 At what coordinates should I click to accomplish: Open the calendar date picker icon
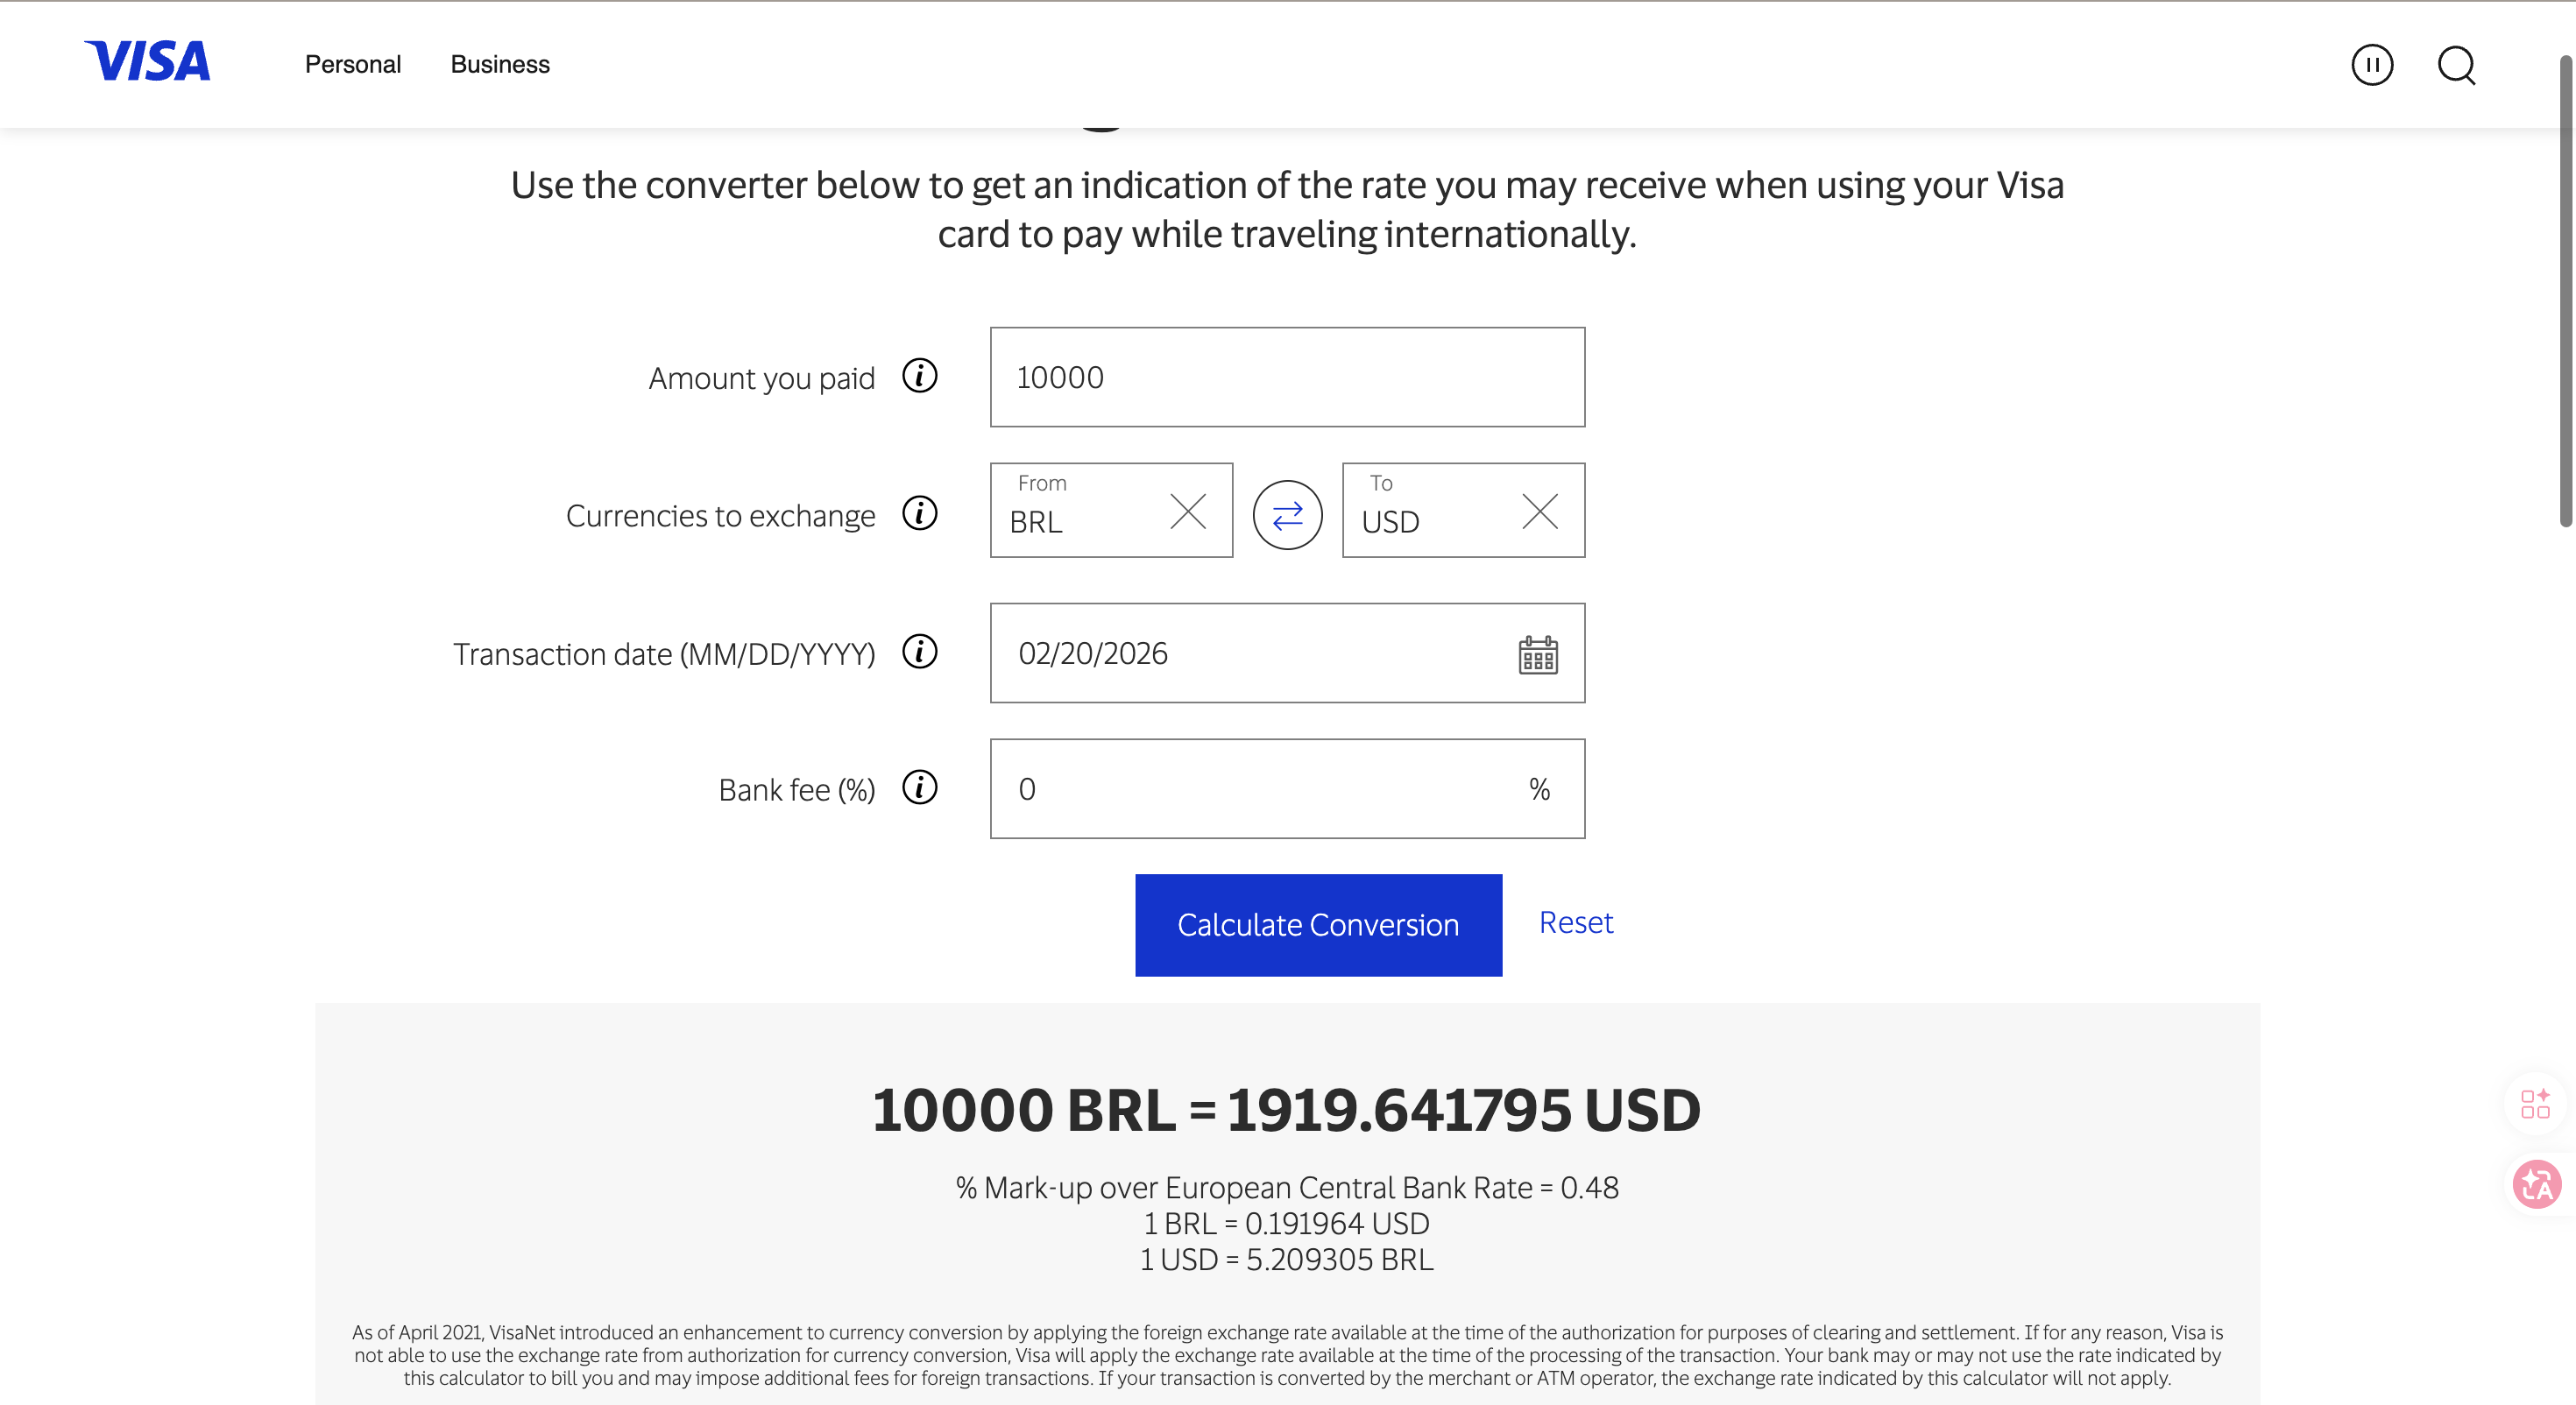pos(1537,655)
